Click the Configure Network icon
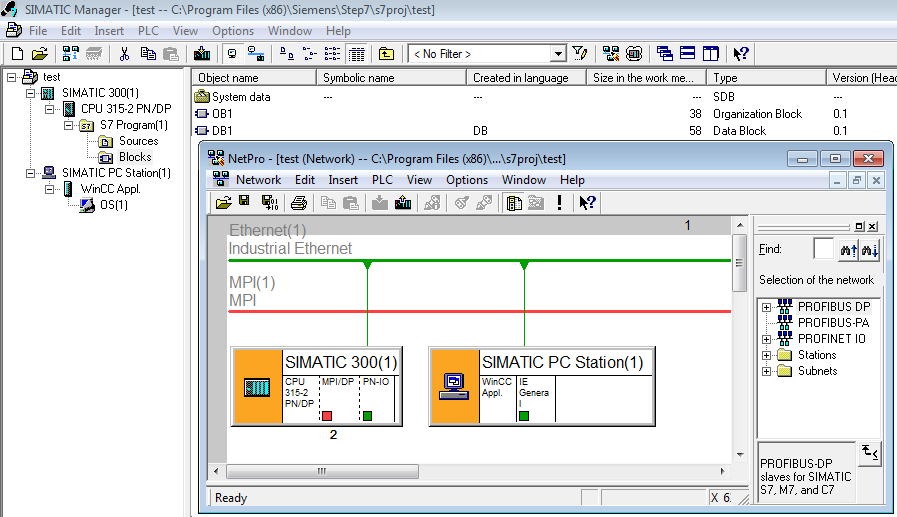Screen dimensions: 897x517 [611, 54]
